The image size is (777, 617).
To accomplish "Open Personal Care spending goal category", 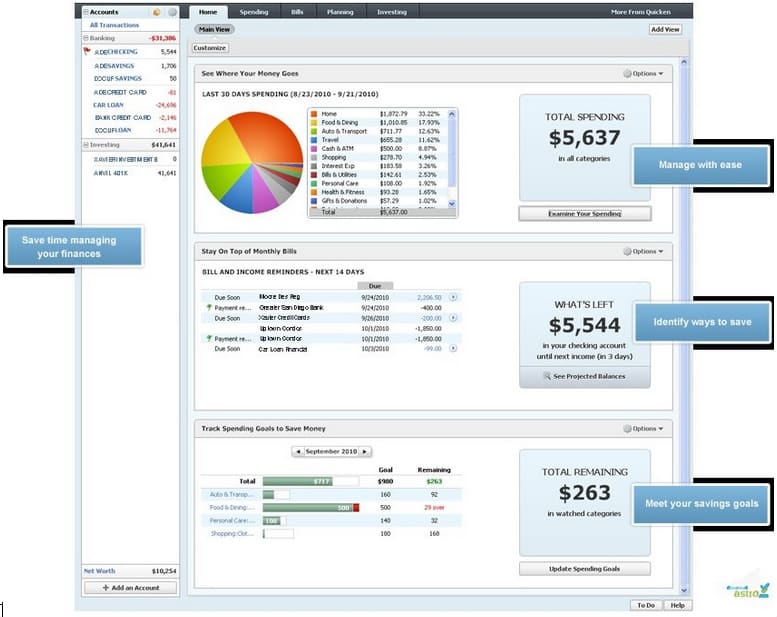I will (x=231, y=520).
